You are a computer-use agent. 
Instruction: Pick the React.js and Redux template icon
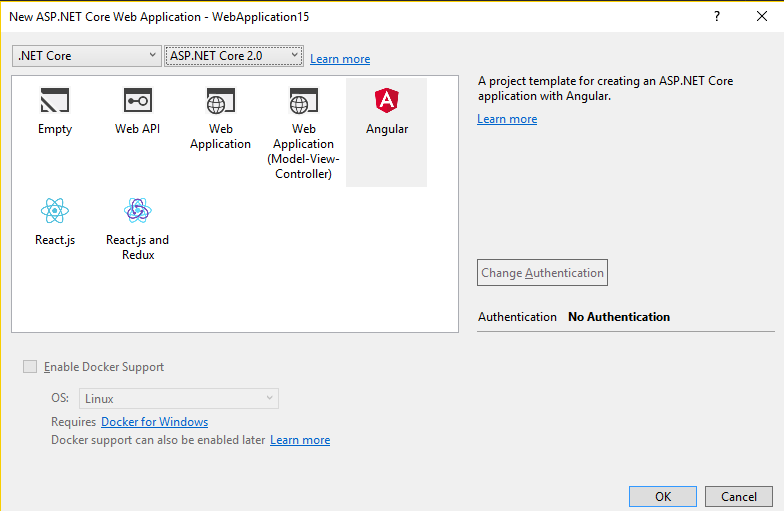(x=137, y=210)
